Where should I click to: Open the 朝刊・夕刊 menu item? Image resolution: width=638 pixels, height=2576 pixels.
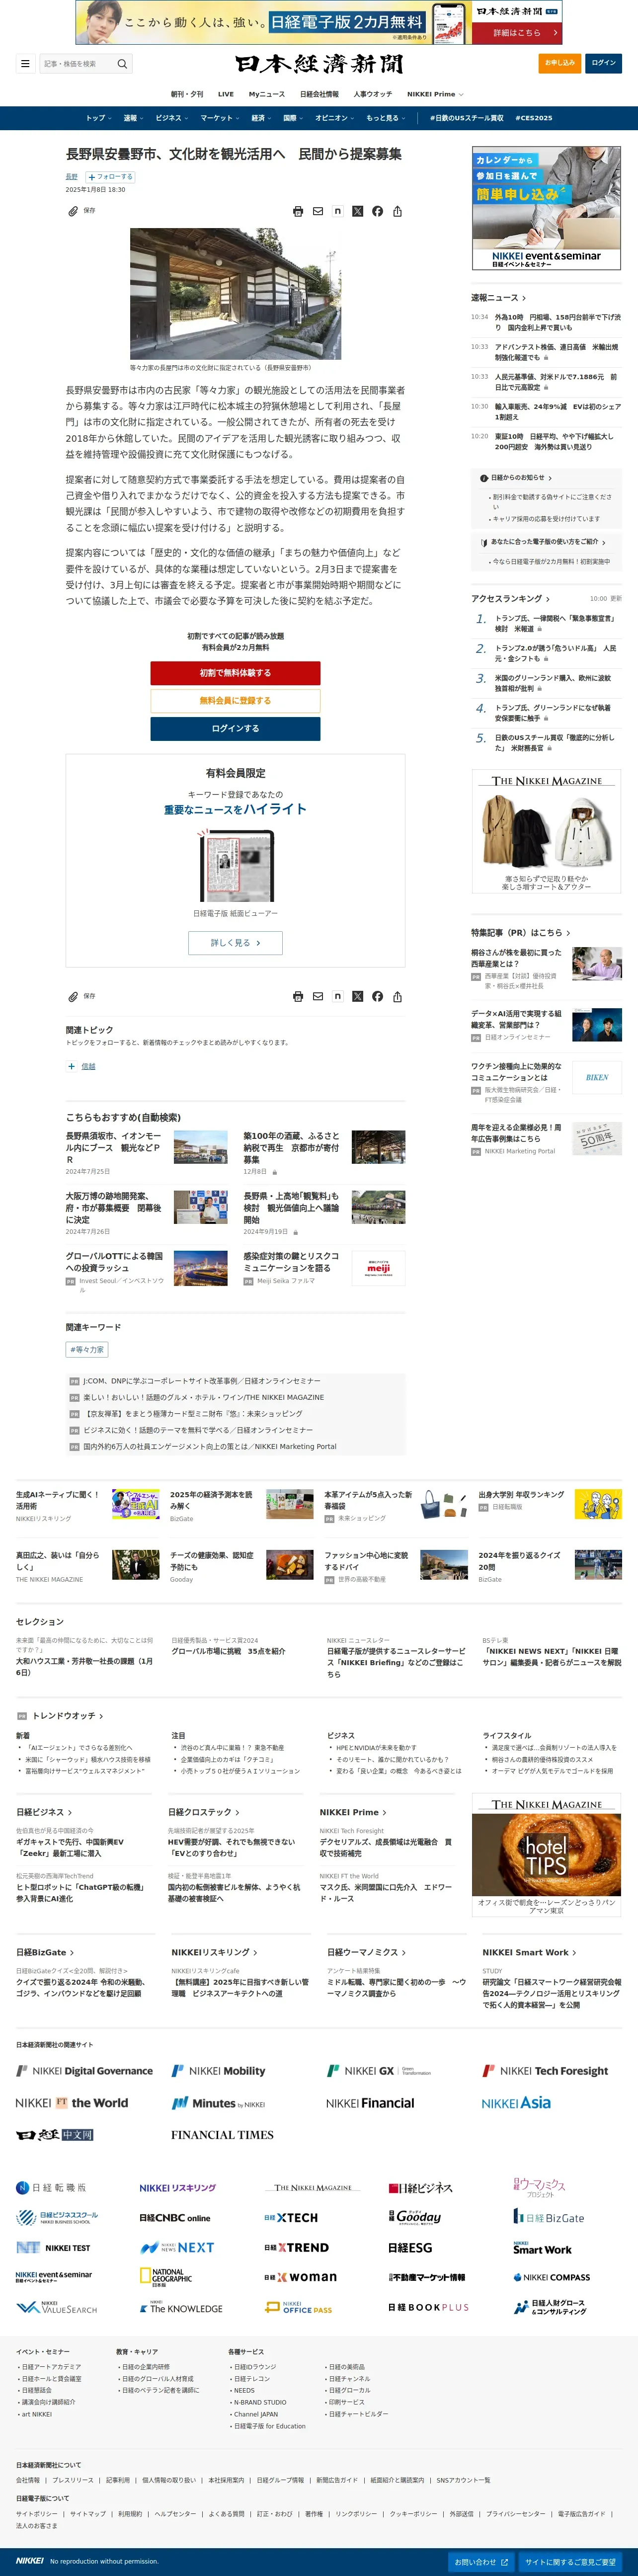(187, 94)
